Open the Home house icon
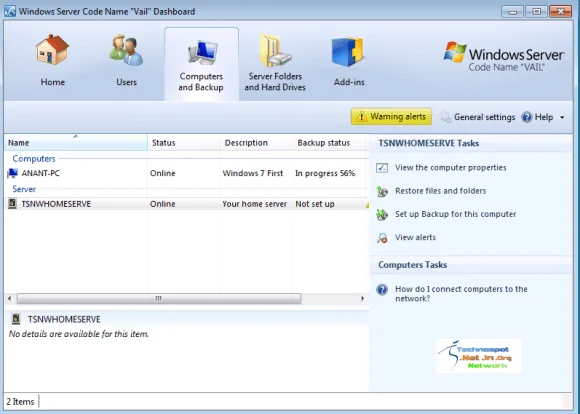Viewport: 580px width, 414px height. (52, 50)
